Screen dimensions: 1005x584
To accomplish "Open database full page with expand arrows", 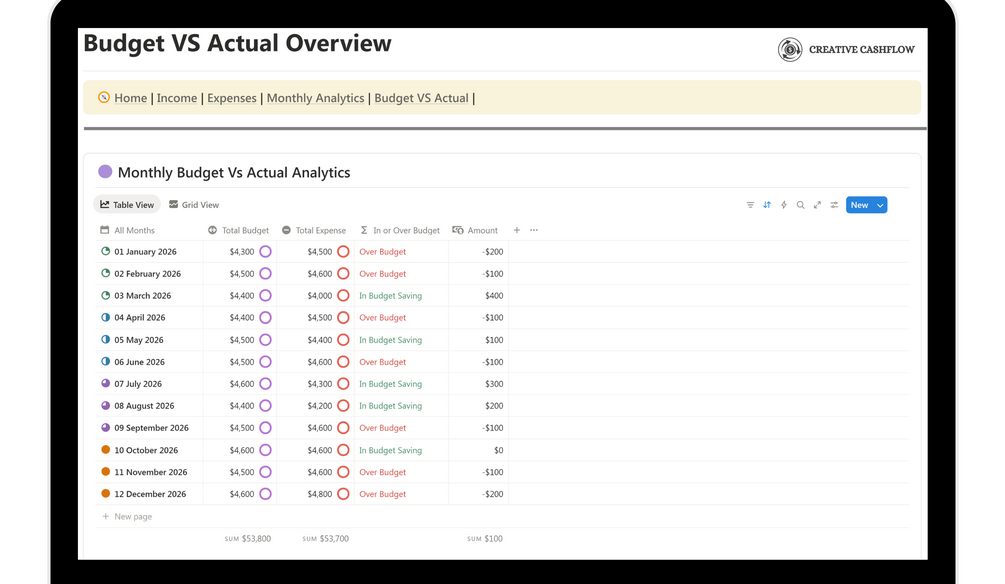I will click(817, 205).
